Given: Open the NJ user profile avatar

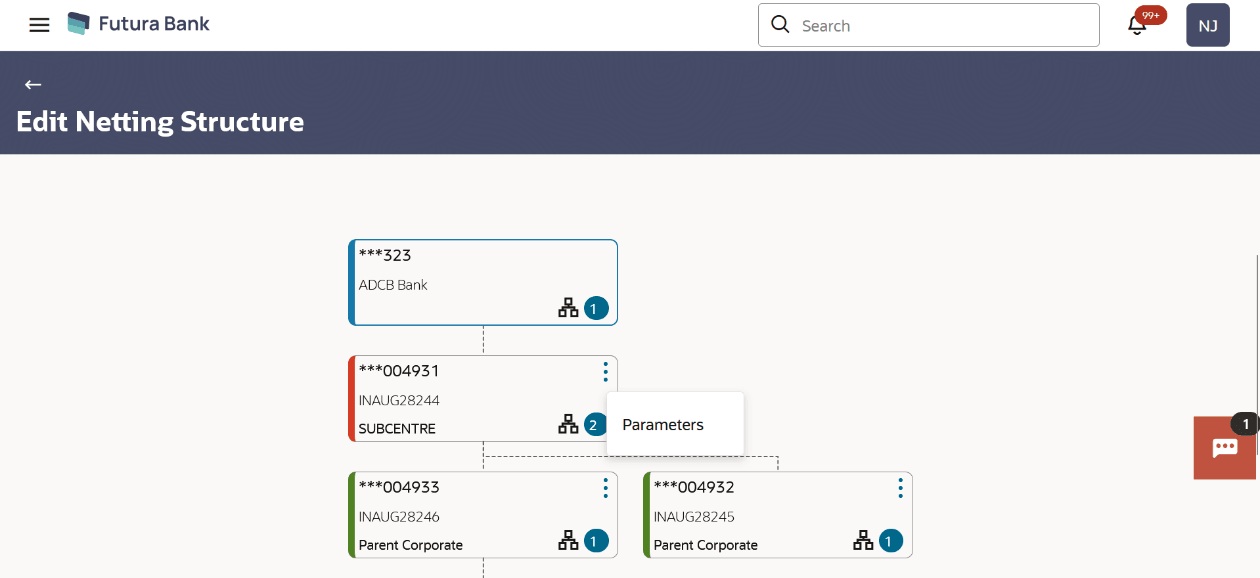Looking at the screenshot, I should click(1207, 26).
